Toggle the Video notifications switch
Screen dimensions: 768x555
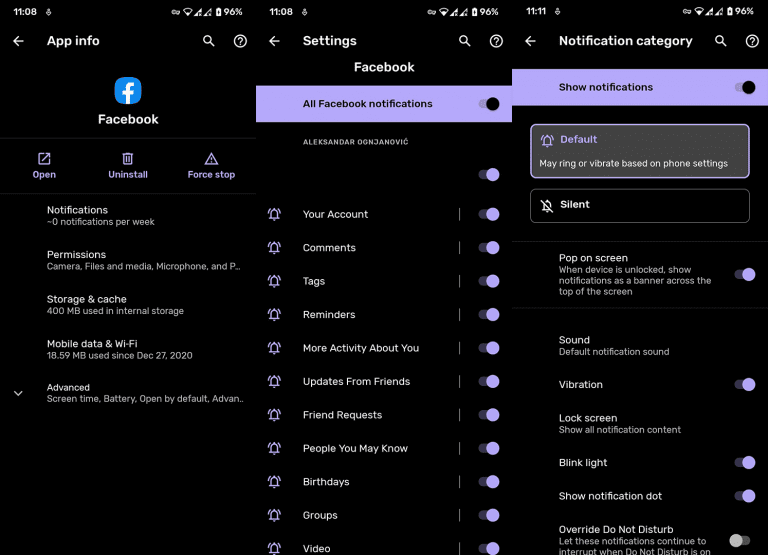489,549
